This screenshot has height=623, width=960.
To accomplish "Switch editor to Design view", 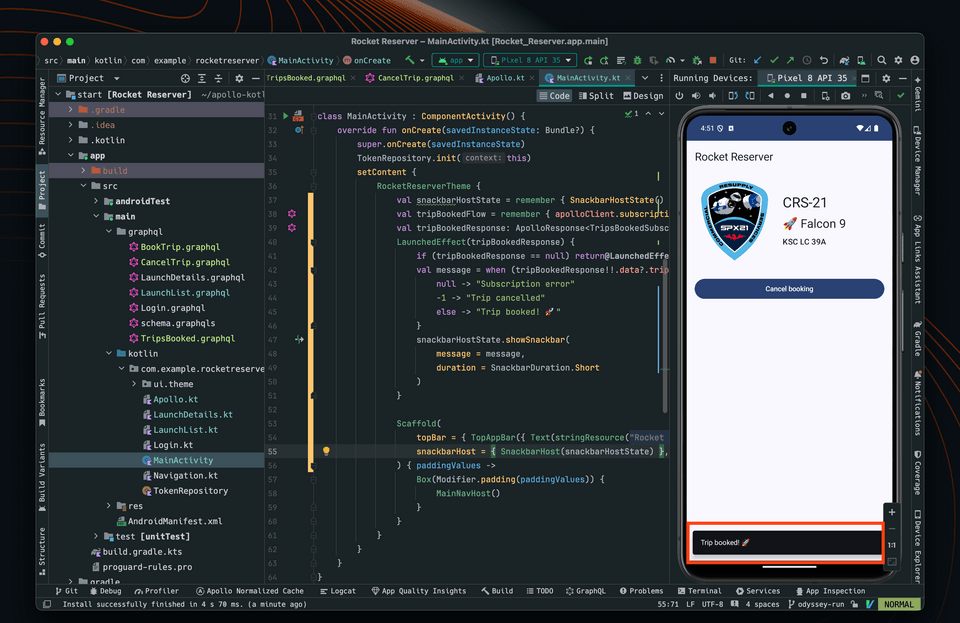I will click(x=643, y=95).
